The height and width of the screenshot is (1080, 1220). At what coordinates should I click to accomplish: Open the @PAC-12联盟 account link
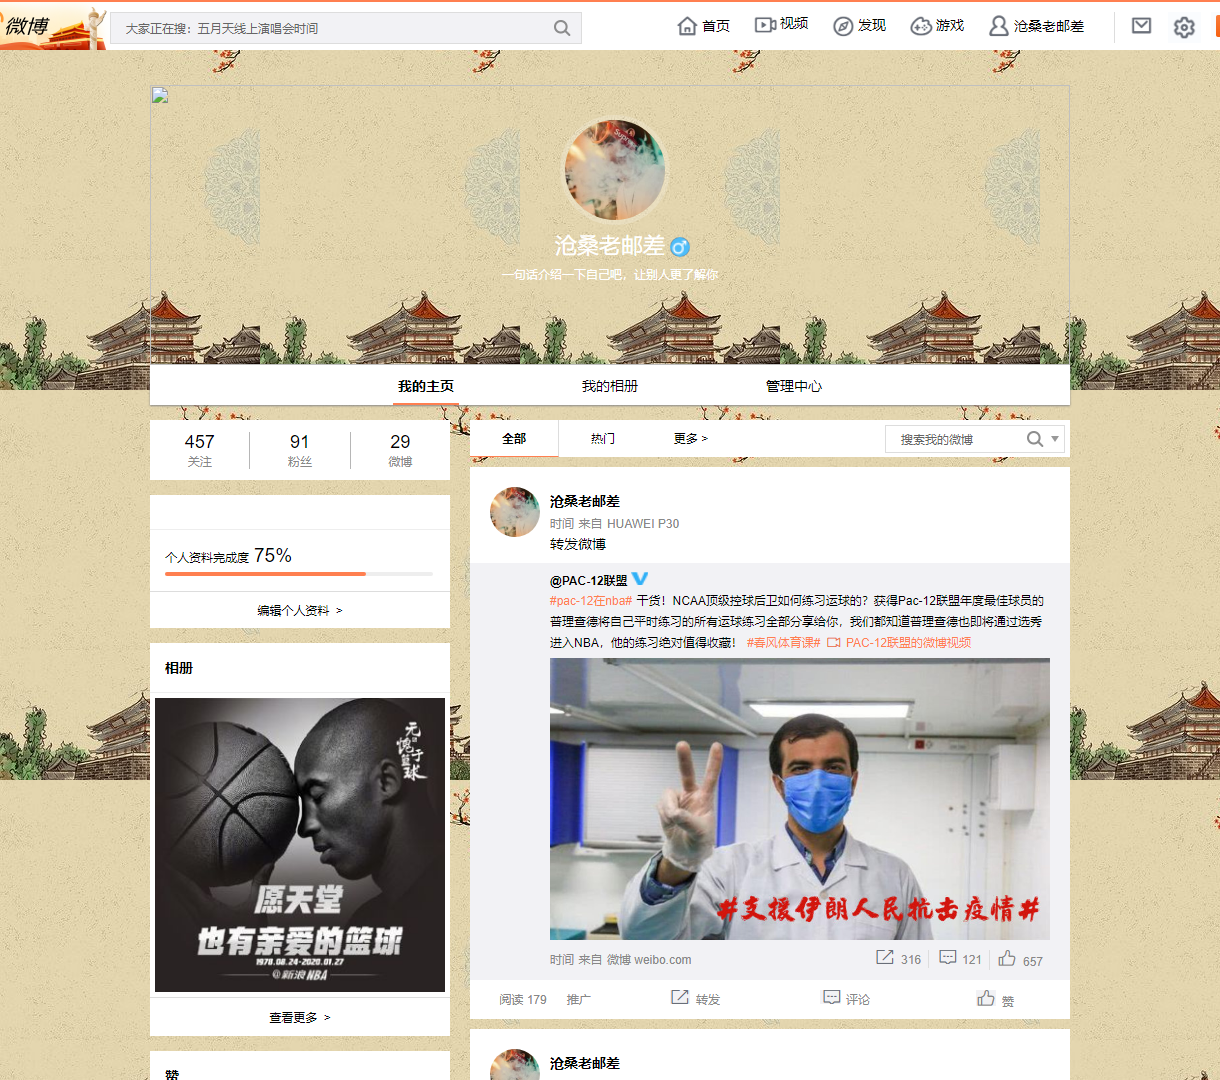[589, 580]
